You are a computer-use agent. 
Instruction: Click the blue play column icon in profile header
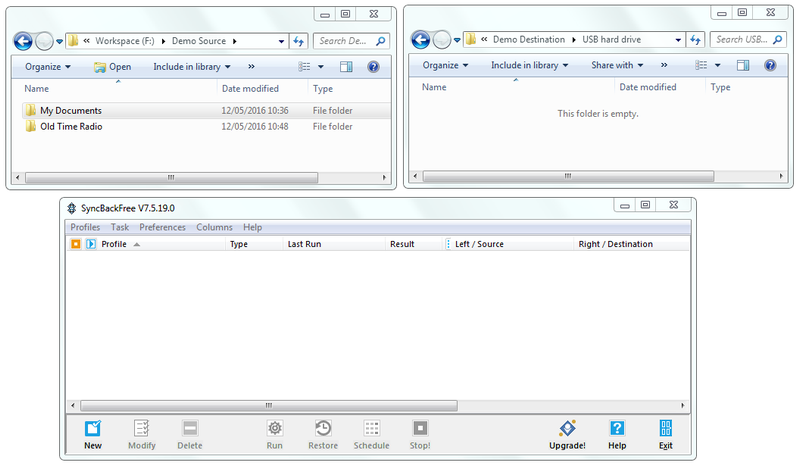pyautogui.click(x=91, y=244)
